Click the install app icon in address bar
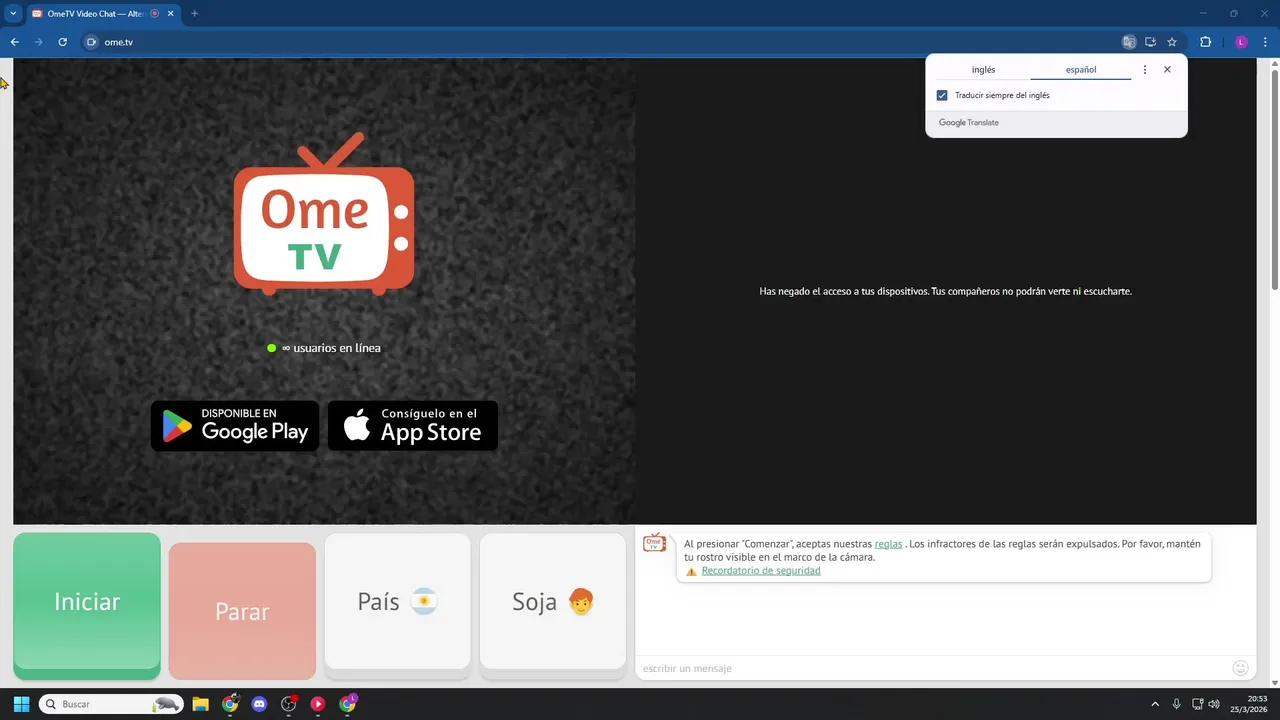The width and height of the screenshot is (1280, 720). pos(1151,42)
